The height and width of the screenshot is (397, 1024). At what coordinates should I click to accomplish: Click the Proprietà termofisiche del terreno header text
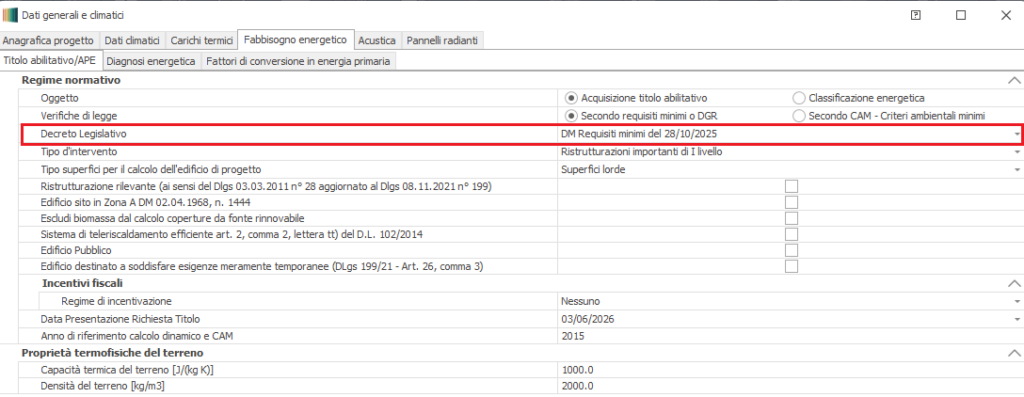(x=113, y=353)
